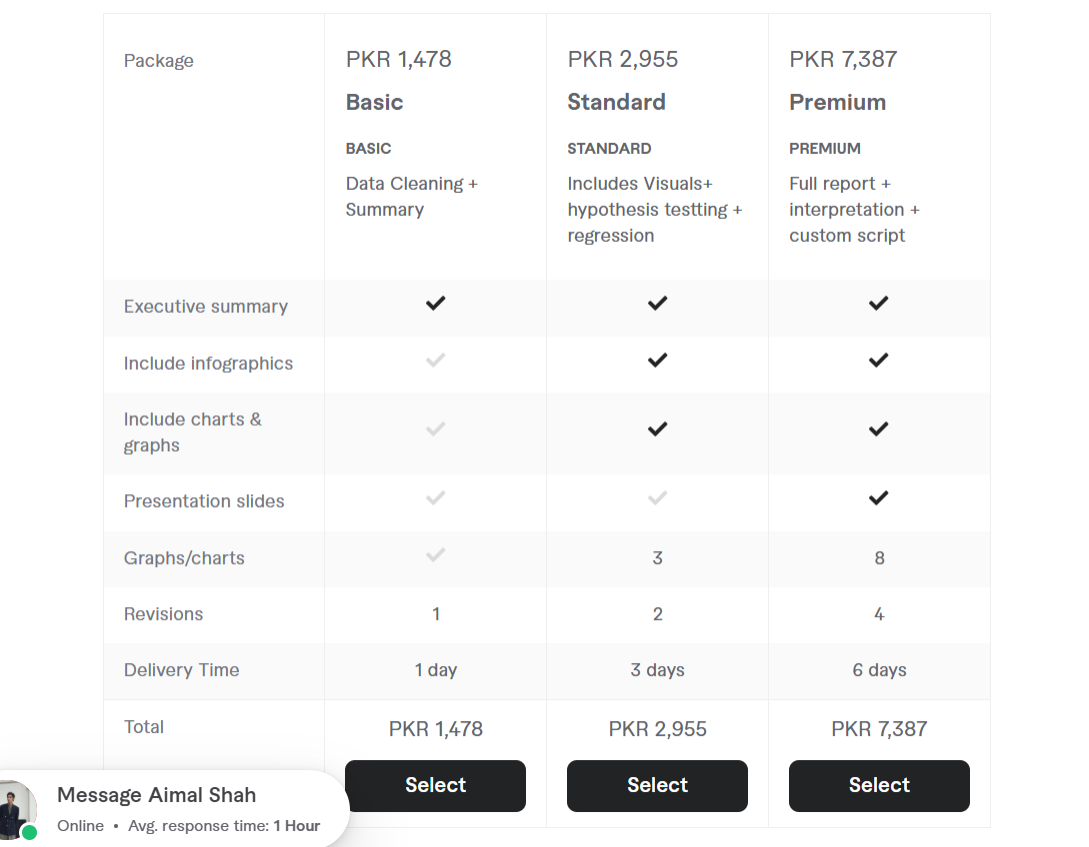This screenshot has width=1089, height=847.
Task: Click the charts & graphs checkmark under Premium
Action: point(879,429)
